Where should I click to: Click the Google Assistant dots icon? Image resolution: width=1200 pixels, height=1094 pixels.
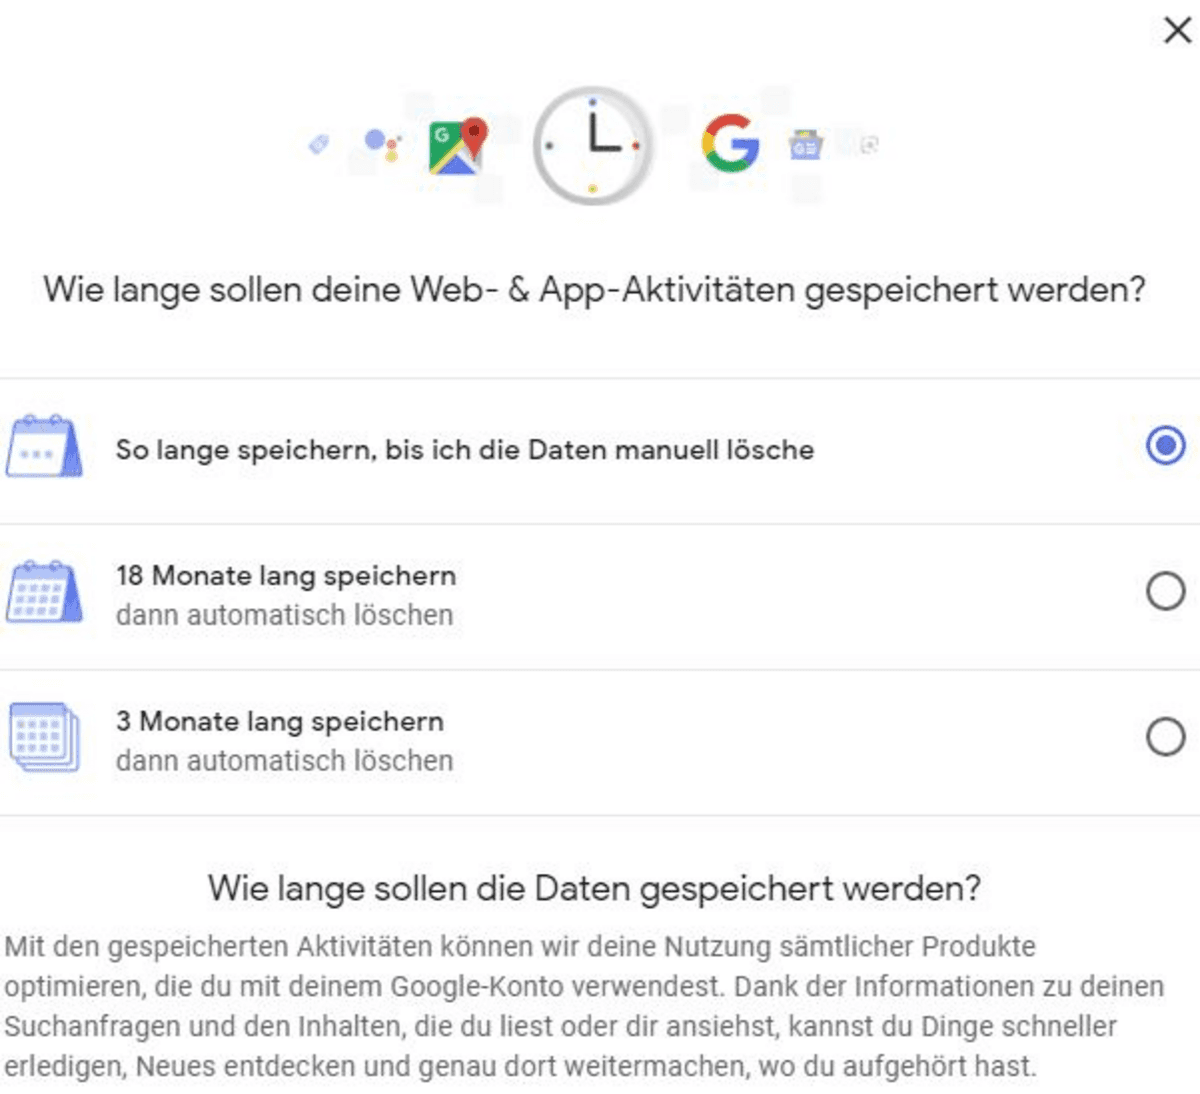tap(382, 145)
